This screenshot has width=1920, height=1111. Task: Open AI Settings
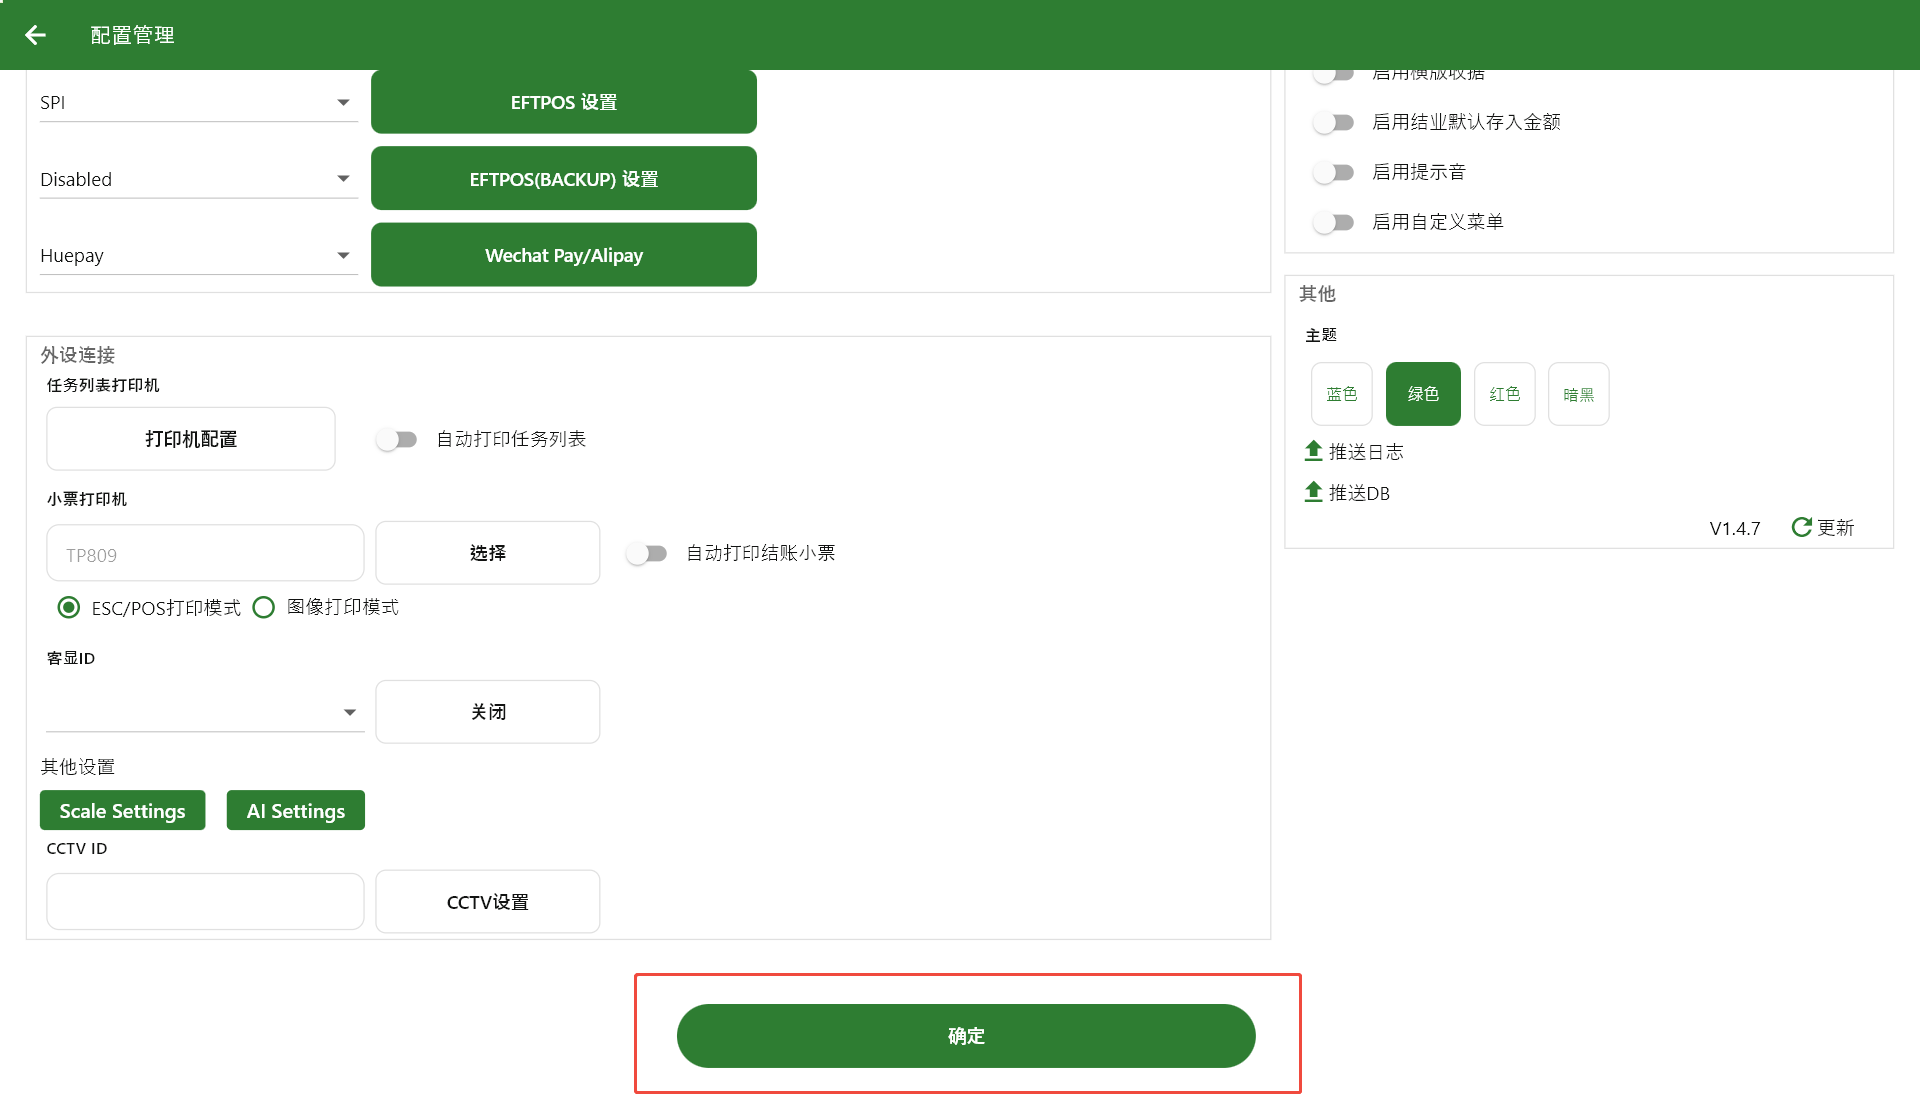click(x=295, y=810)
